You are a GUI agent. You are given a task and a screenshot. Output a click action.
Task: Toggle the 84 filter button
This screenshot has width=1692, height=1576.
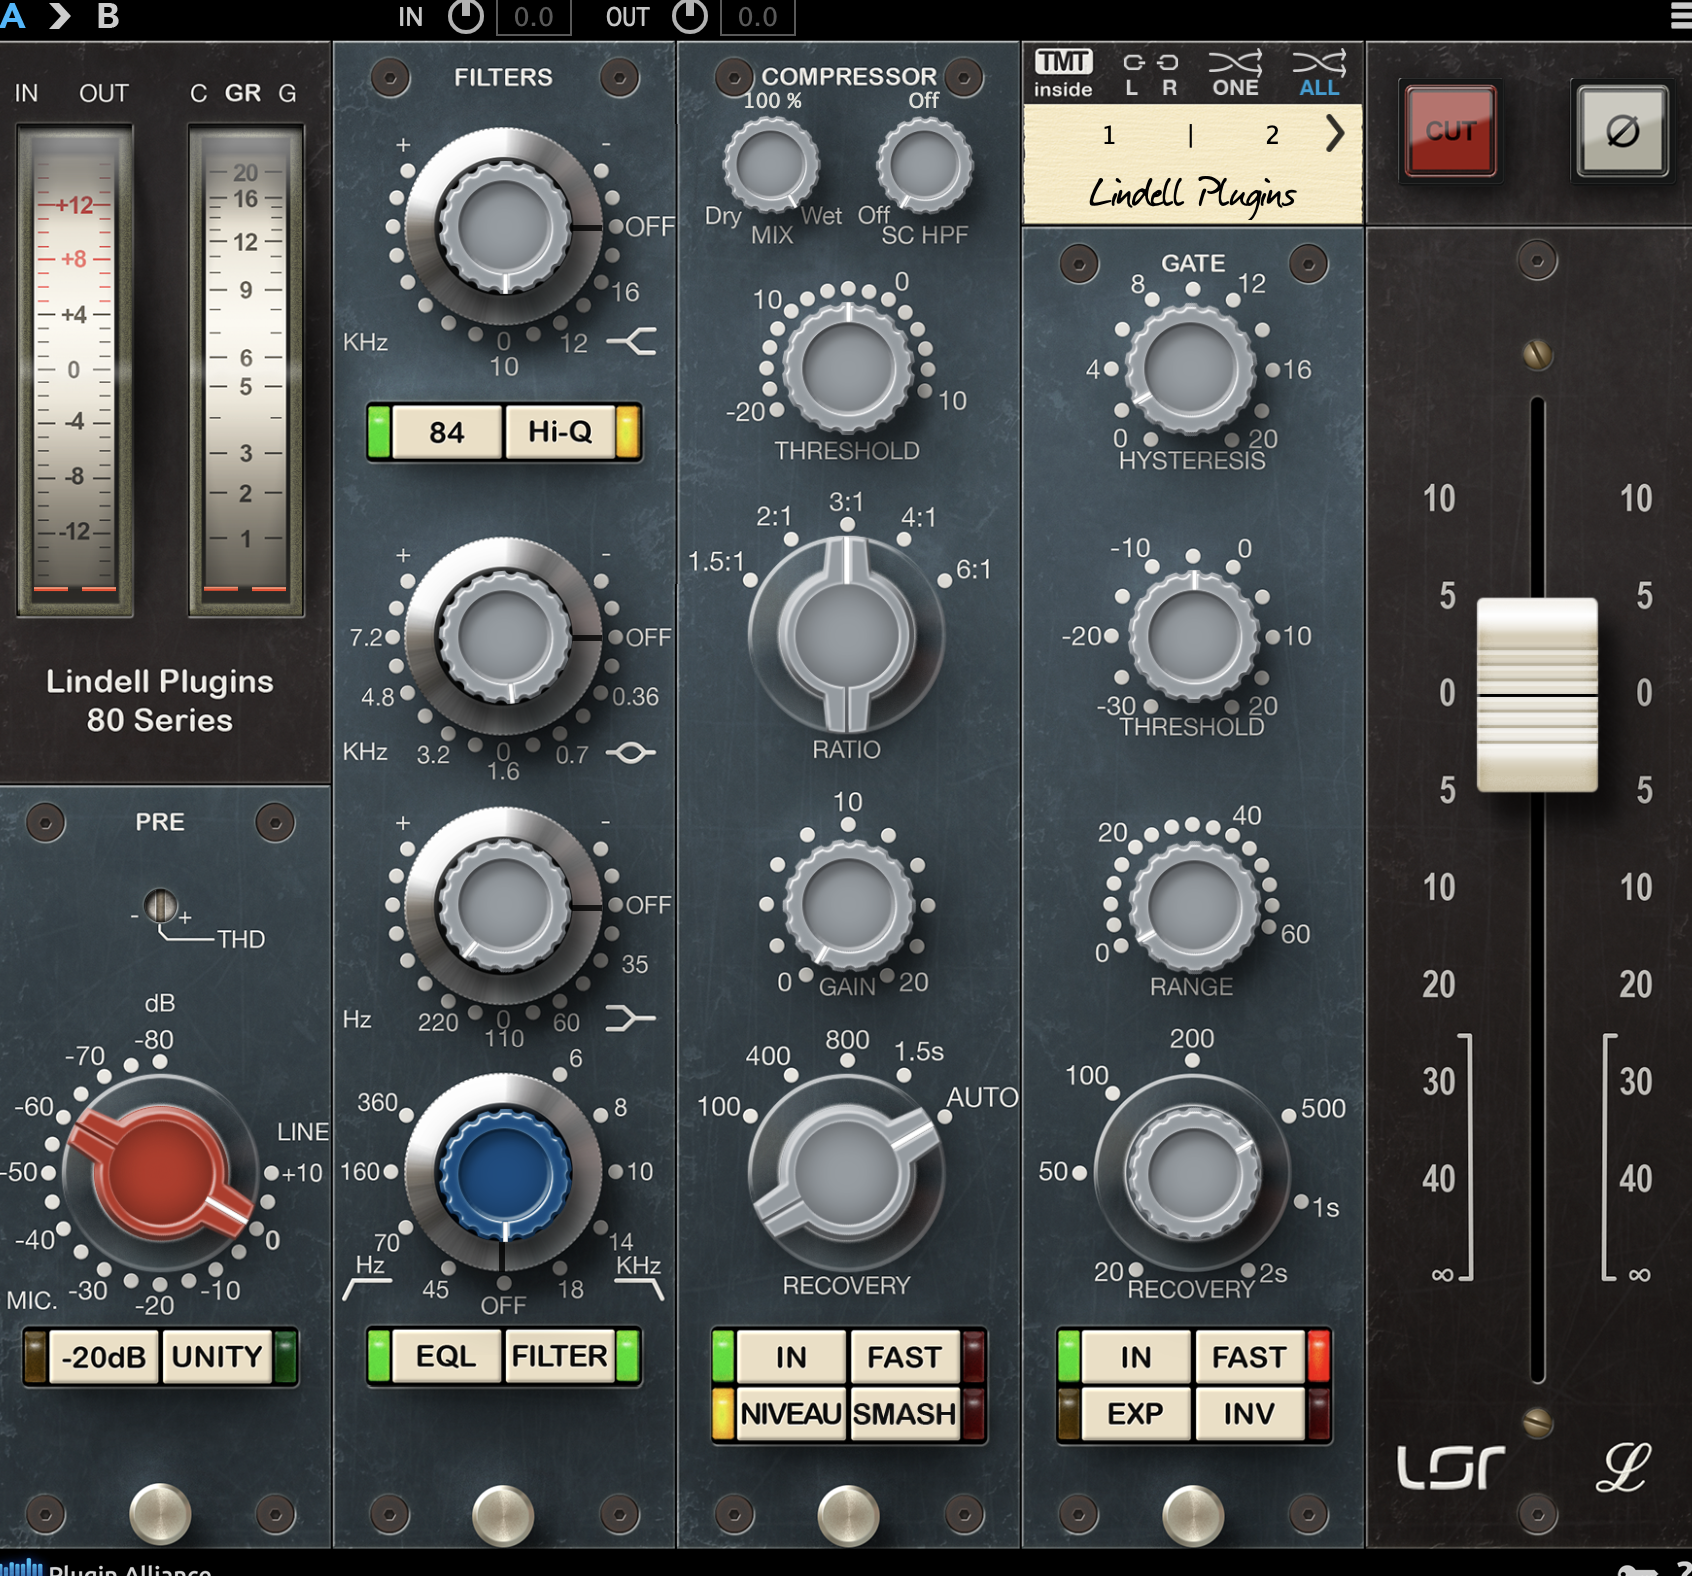pyautogui.click(x=447, y=432)
